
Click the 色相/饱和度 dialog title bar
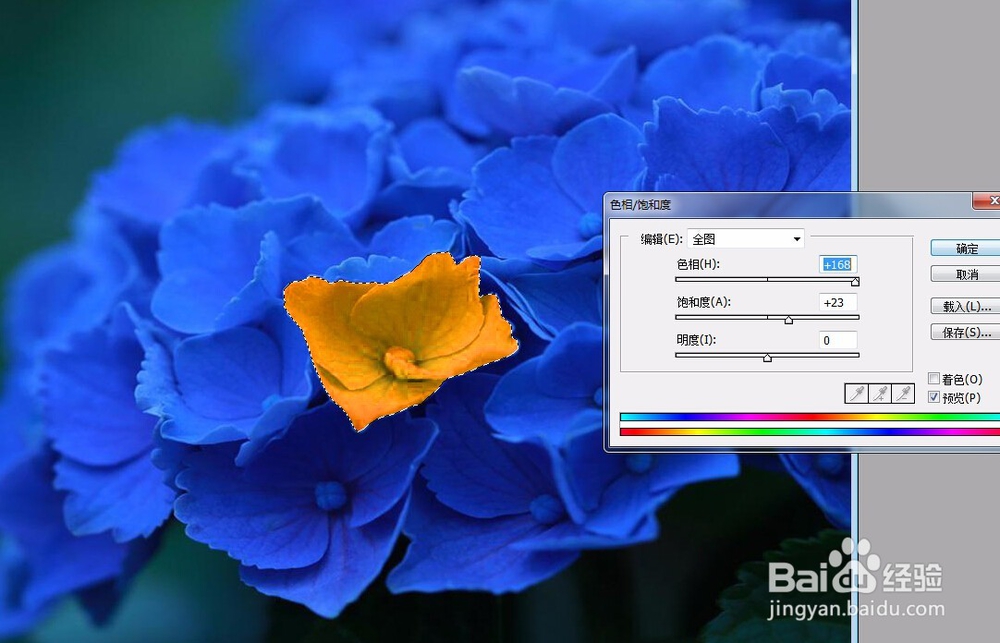[788, 204]
